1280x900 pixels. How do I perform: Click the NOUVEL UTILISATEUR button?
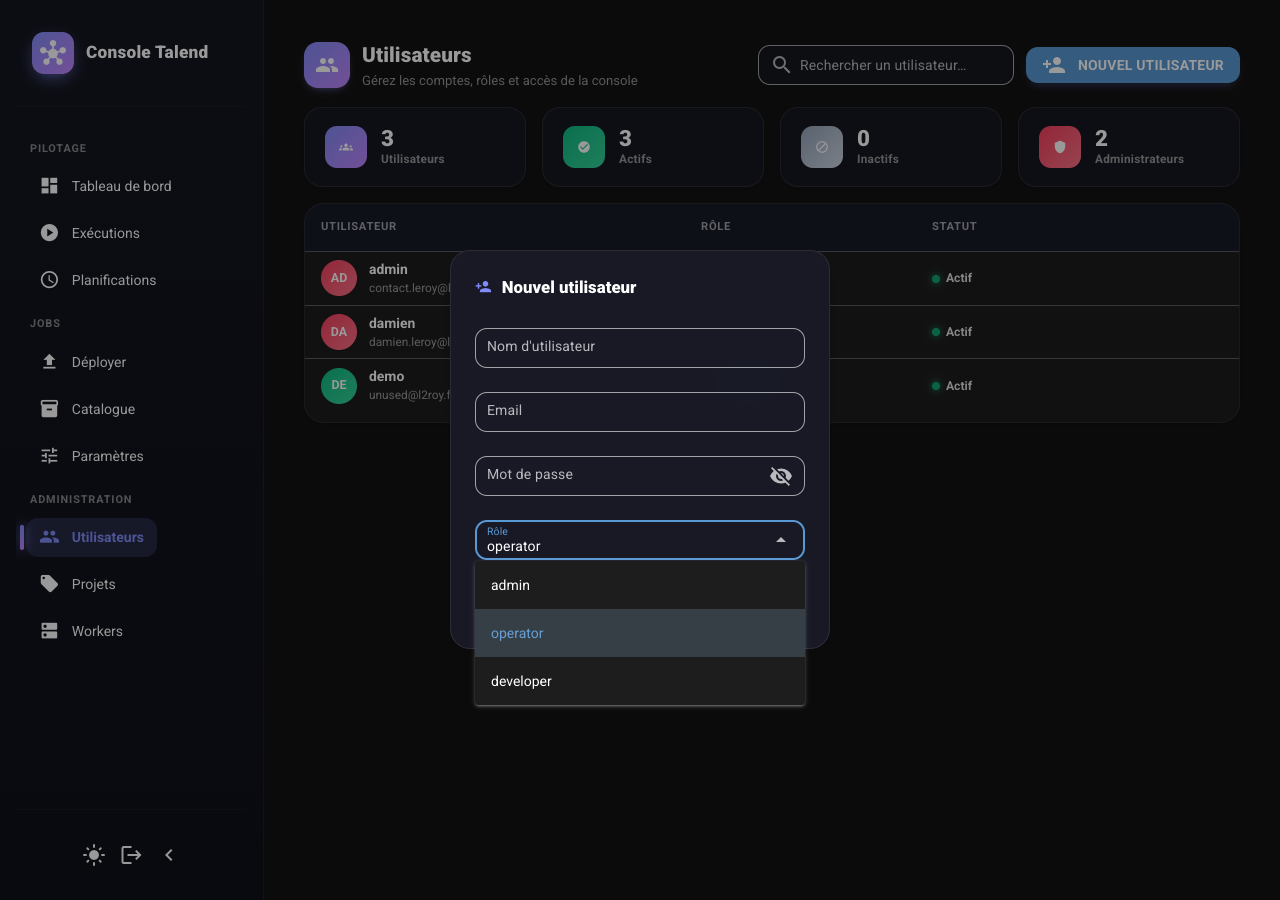(1133, 65)
